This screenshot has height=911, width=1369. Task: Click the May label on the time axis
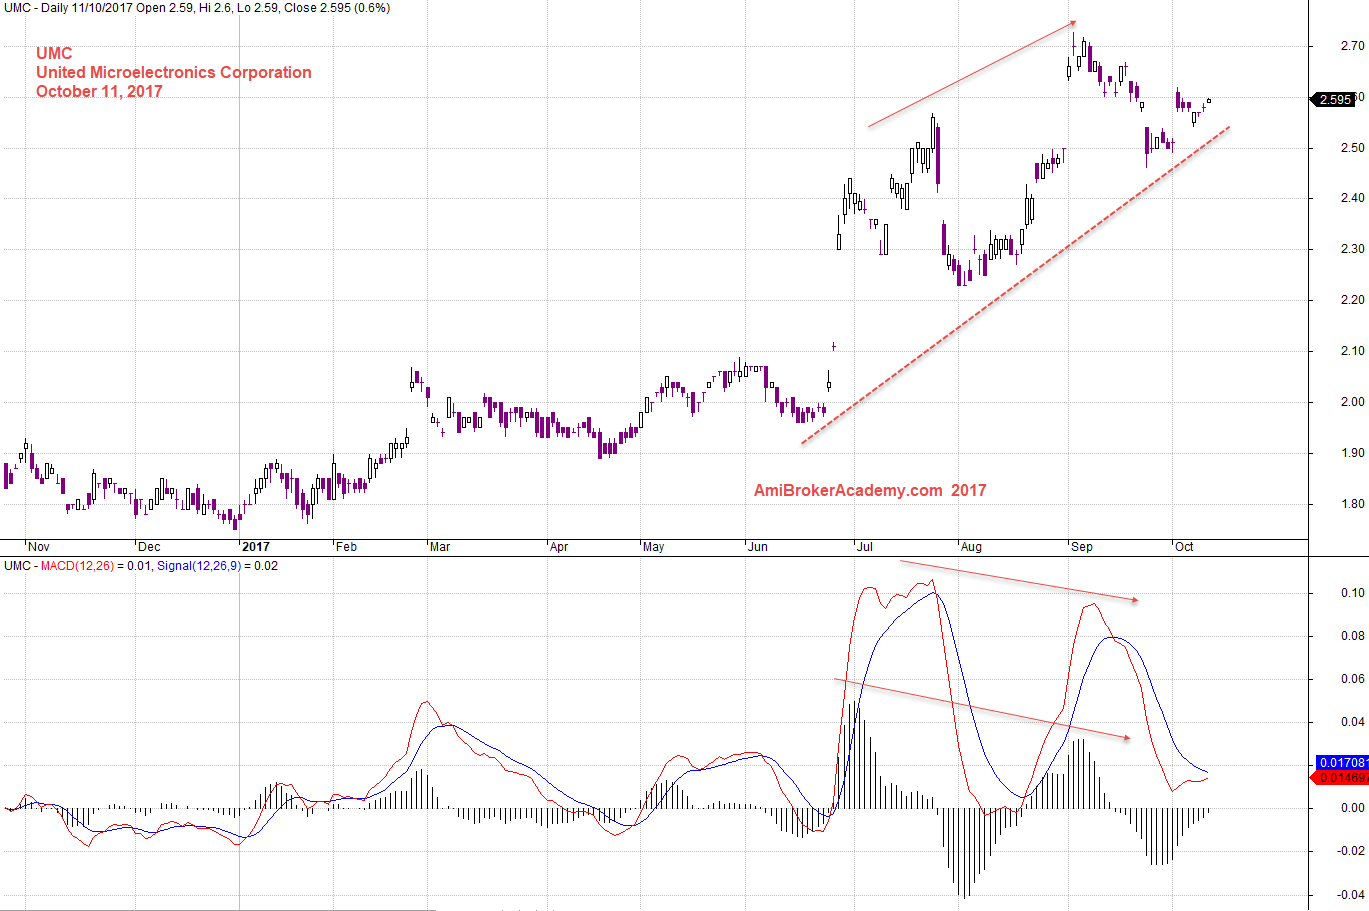[x=654, y=547]
